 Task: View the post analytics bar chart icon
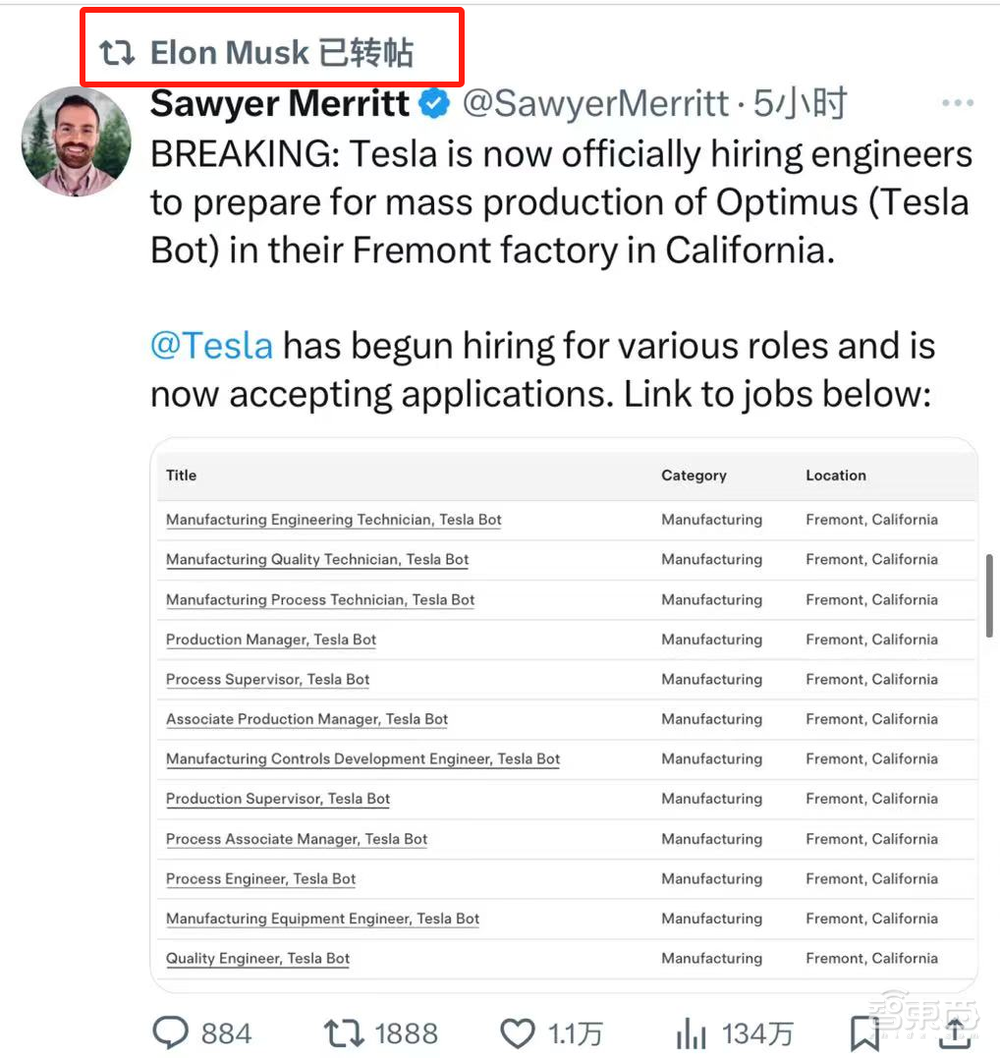pos(692,1032)
